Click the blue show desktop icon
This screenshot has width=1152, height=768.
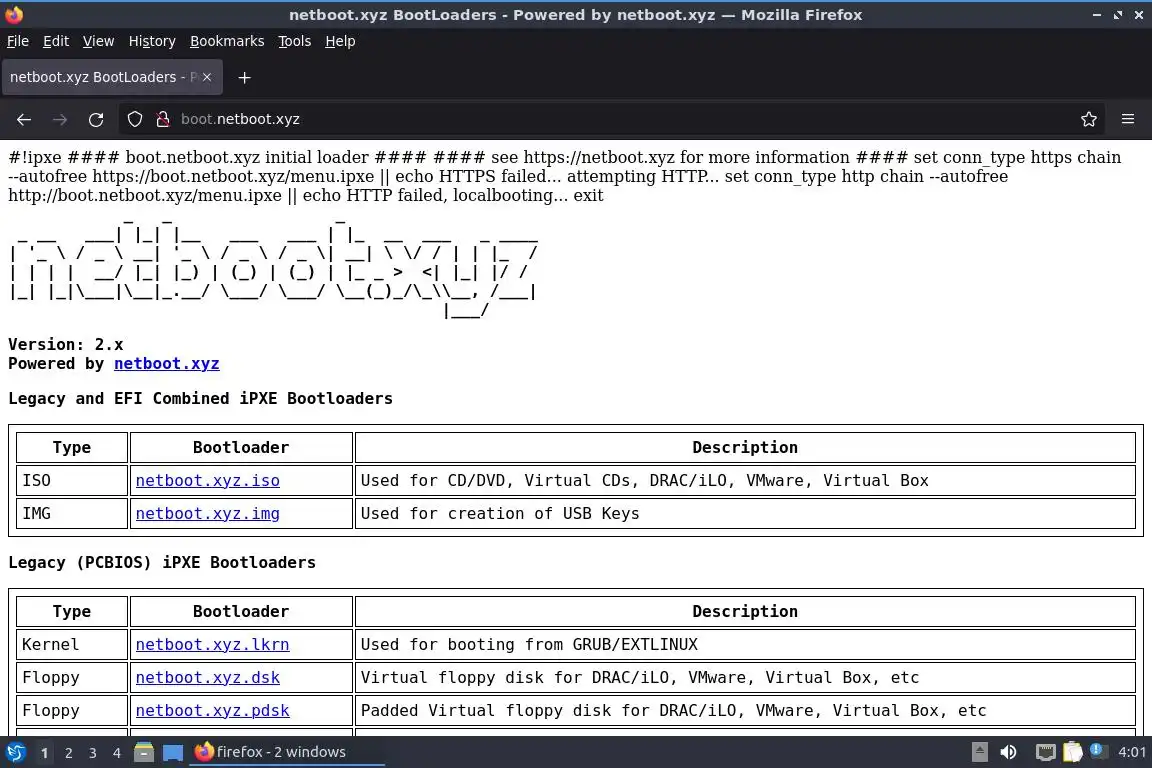173,752
